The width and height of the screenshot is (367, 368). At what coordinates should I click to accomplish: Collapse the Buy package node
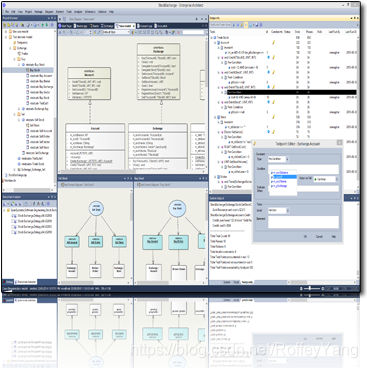(14, 59)
